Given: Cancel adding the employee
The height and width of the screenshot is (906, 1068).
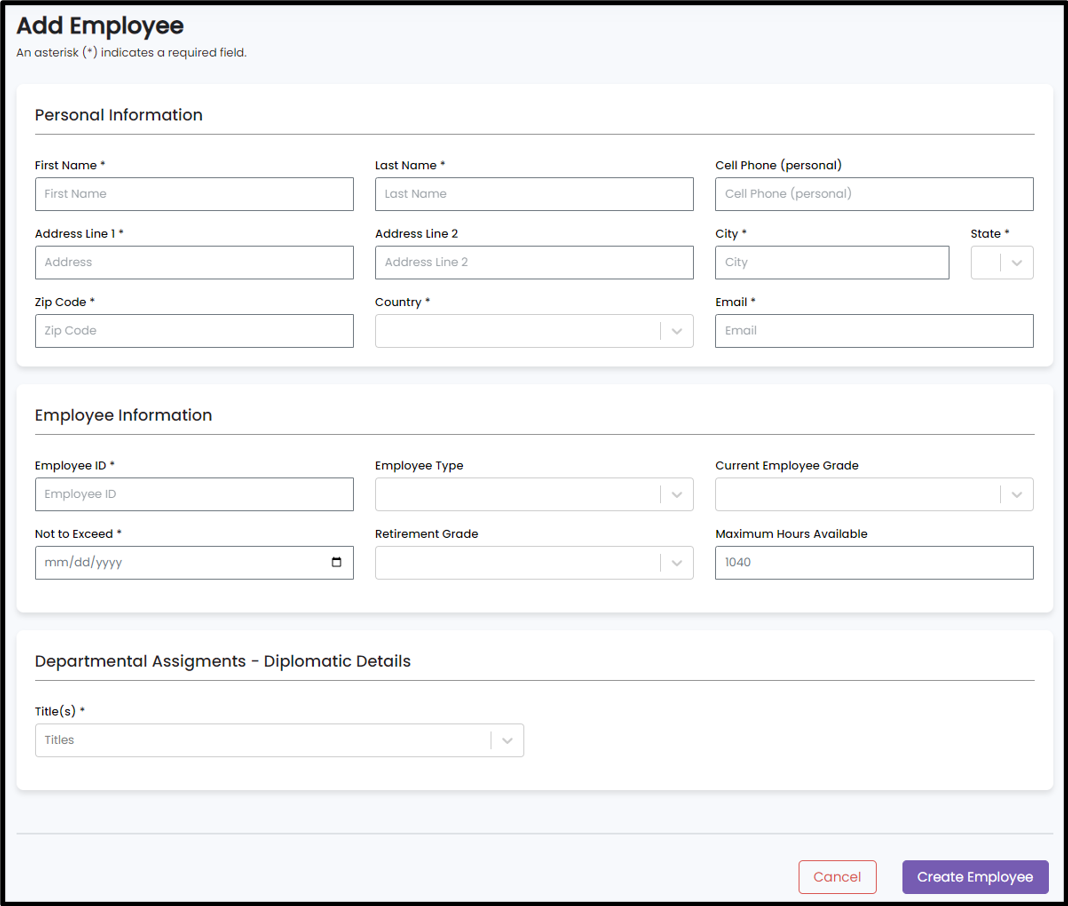Looking at the screenshot, I should 837,877.
